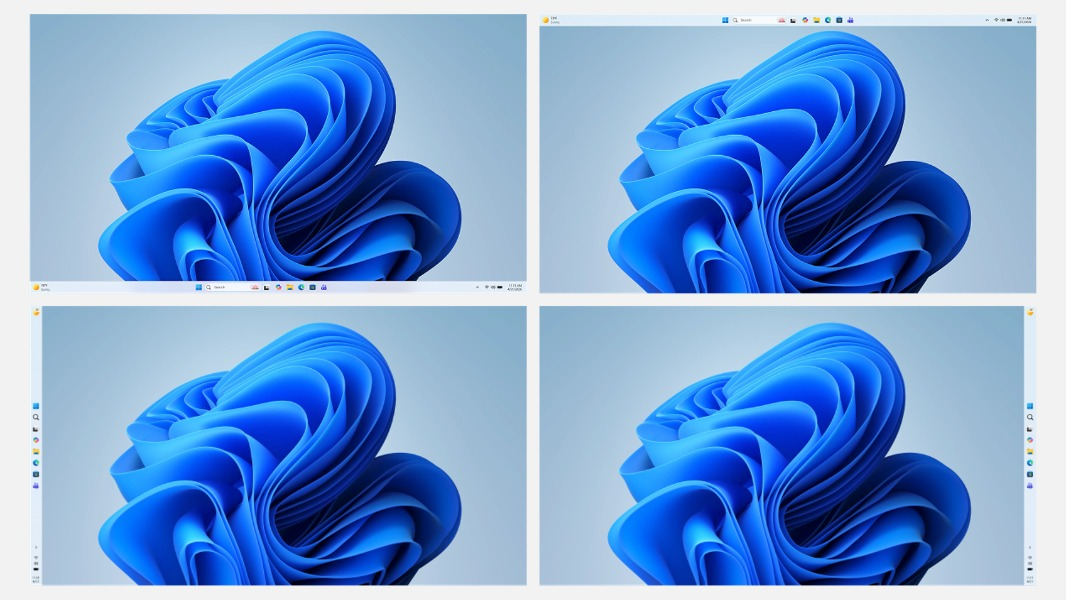Screen dimensions: 1066x600
Task: Expand hidden tray icons on the right taskbar
Action: click(x=1030, y=546)
